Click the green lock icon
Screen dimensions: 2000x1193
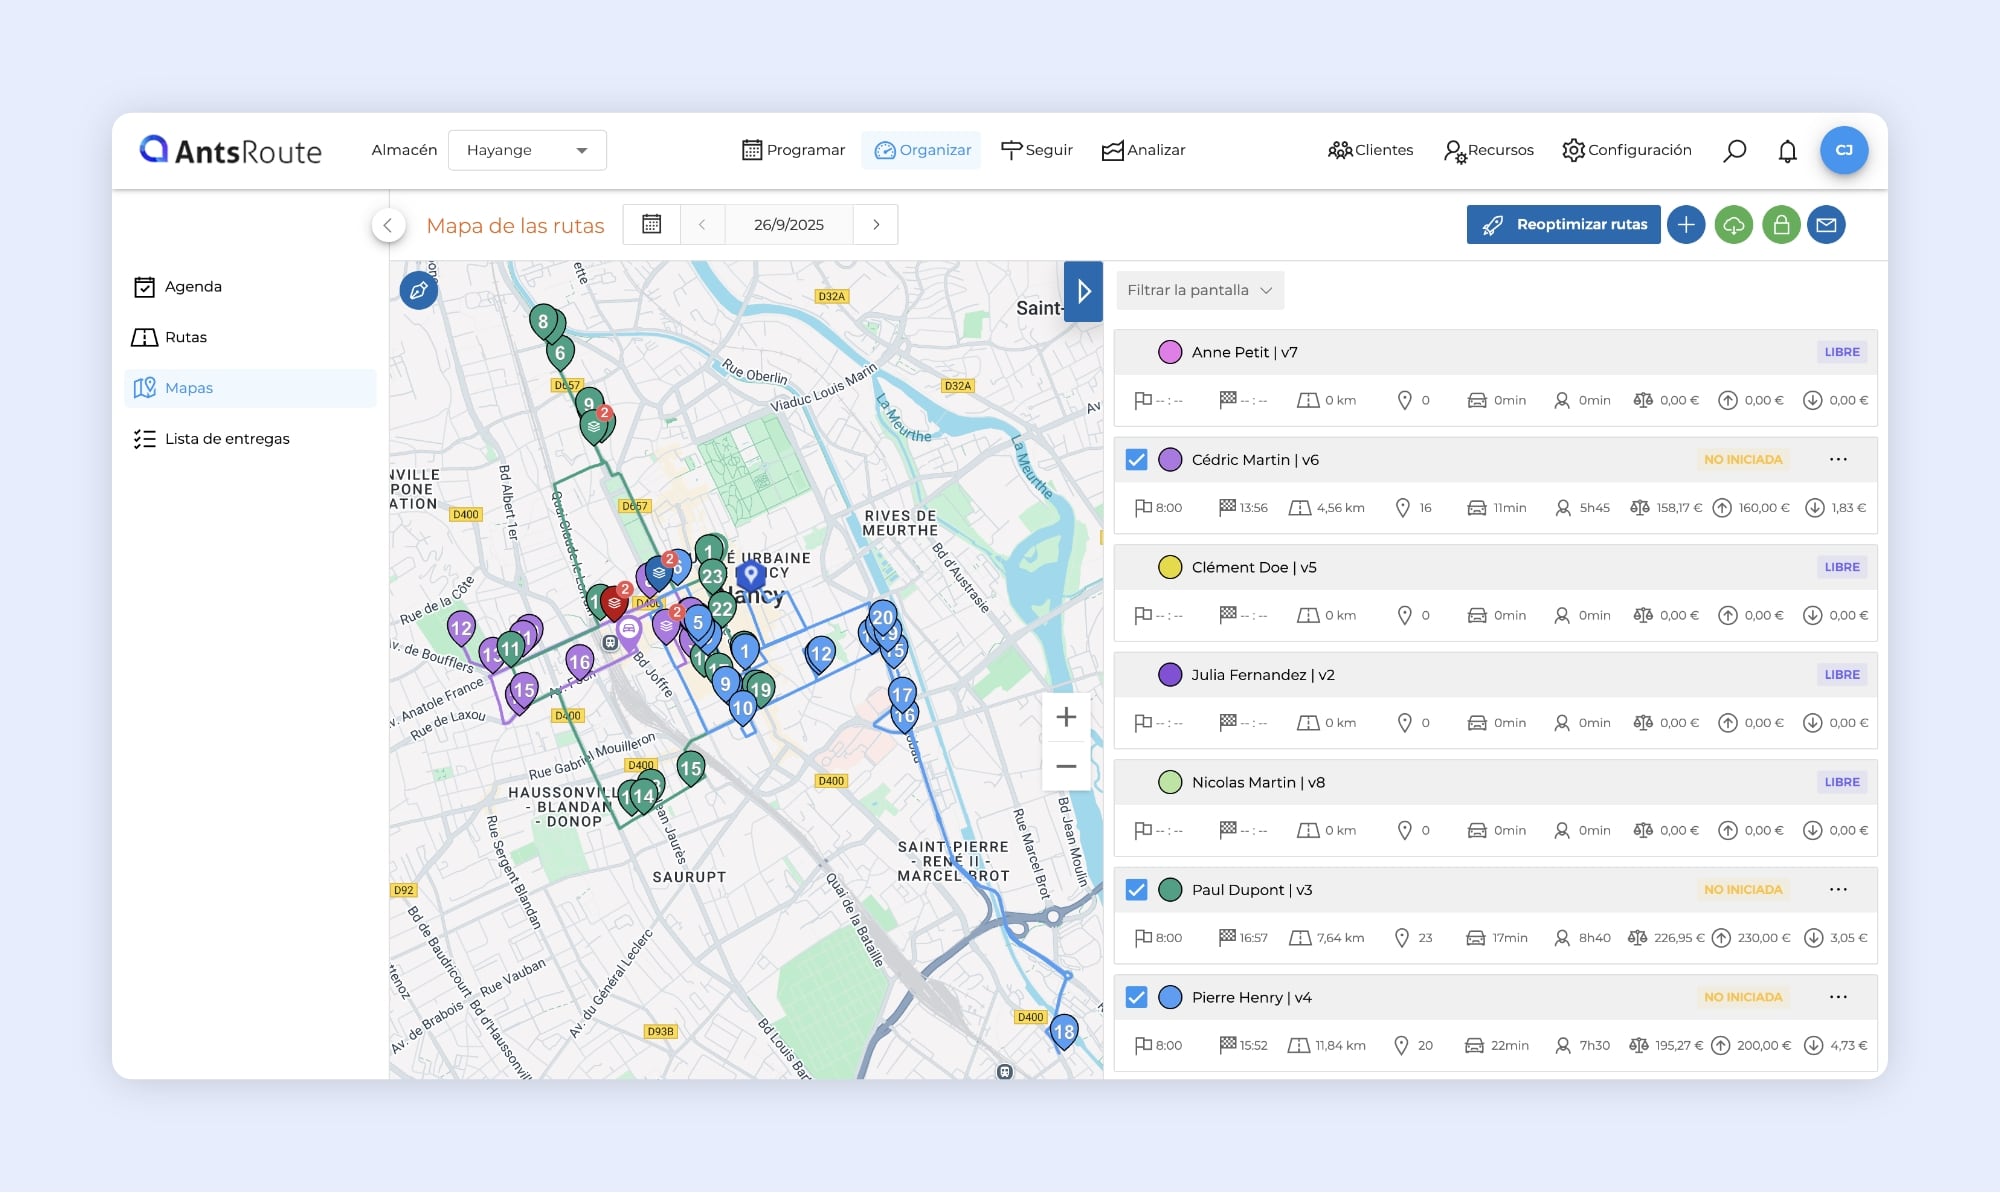coord(1780,225)
